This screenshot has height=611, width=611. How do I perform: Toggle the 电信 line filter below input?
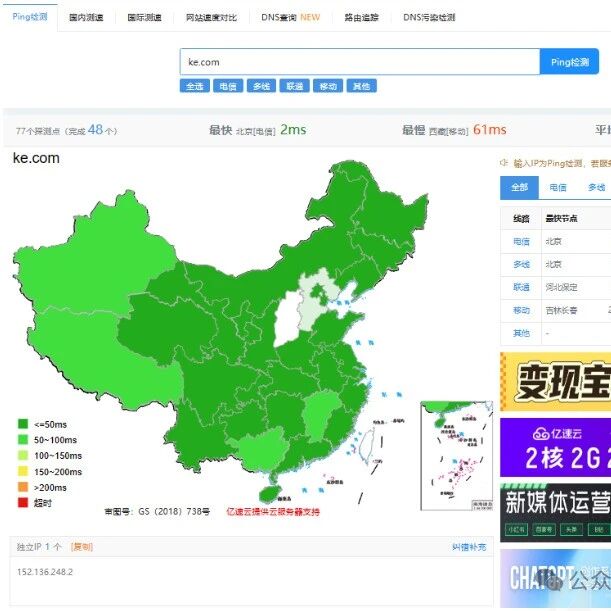[228, 86]
